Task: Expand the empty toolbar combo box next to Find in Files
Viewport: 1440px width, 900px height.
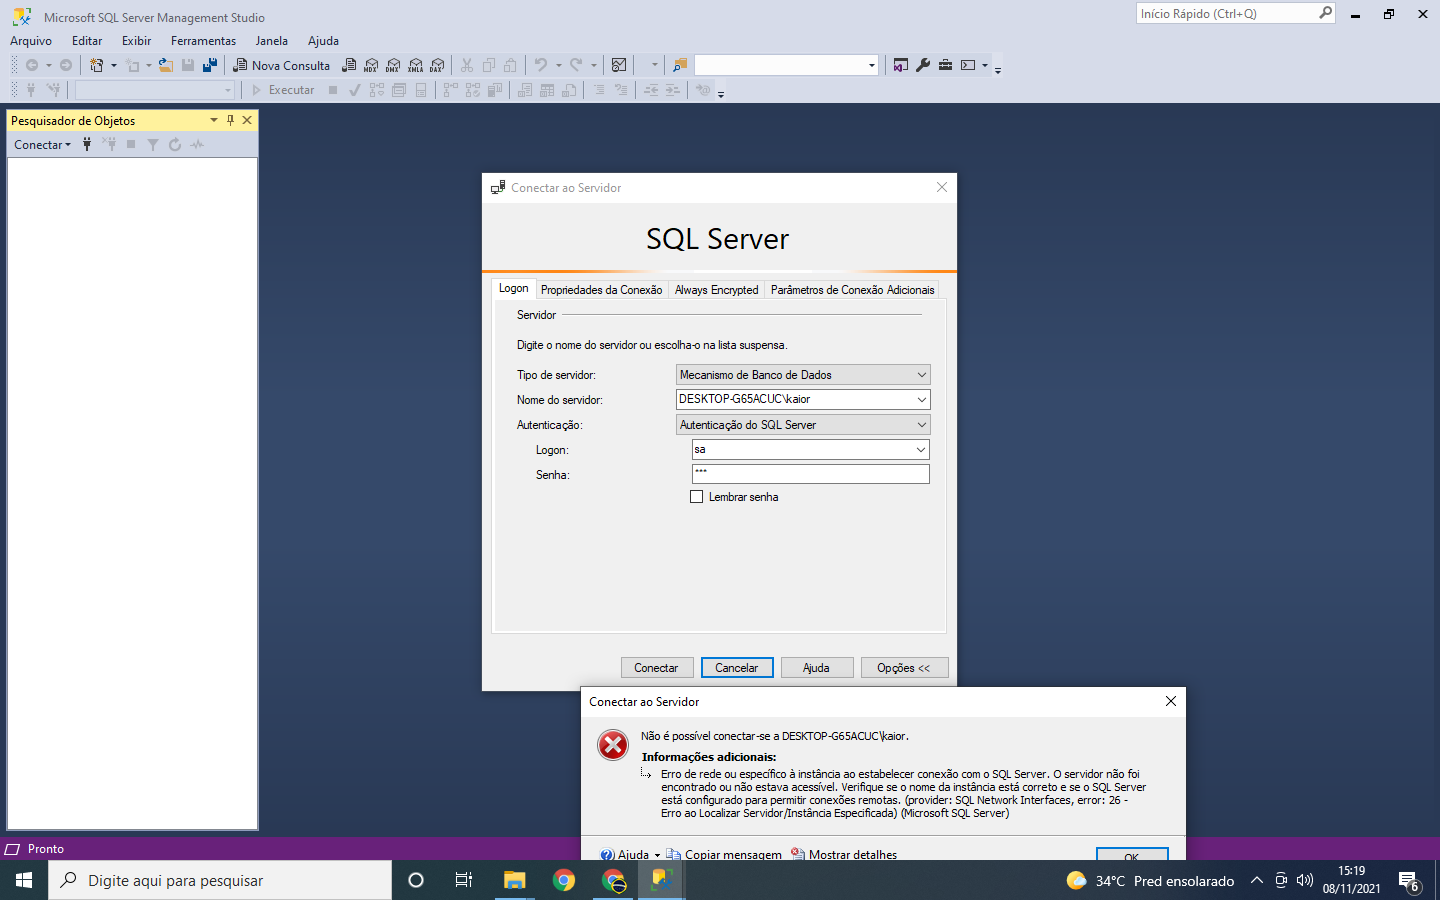Action: (871, 65)
